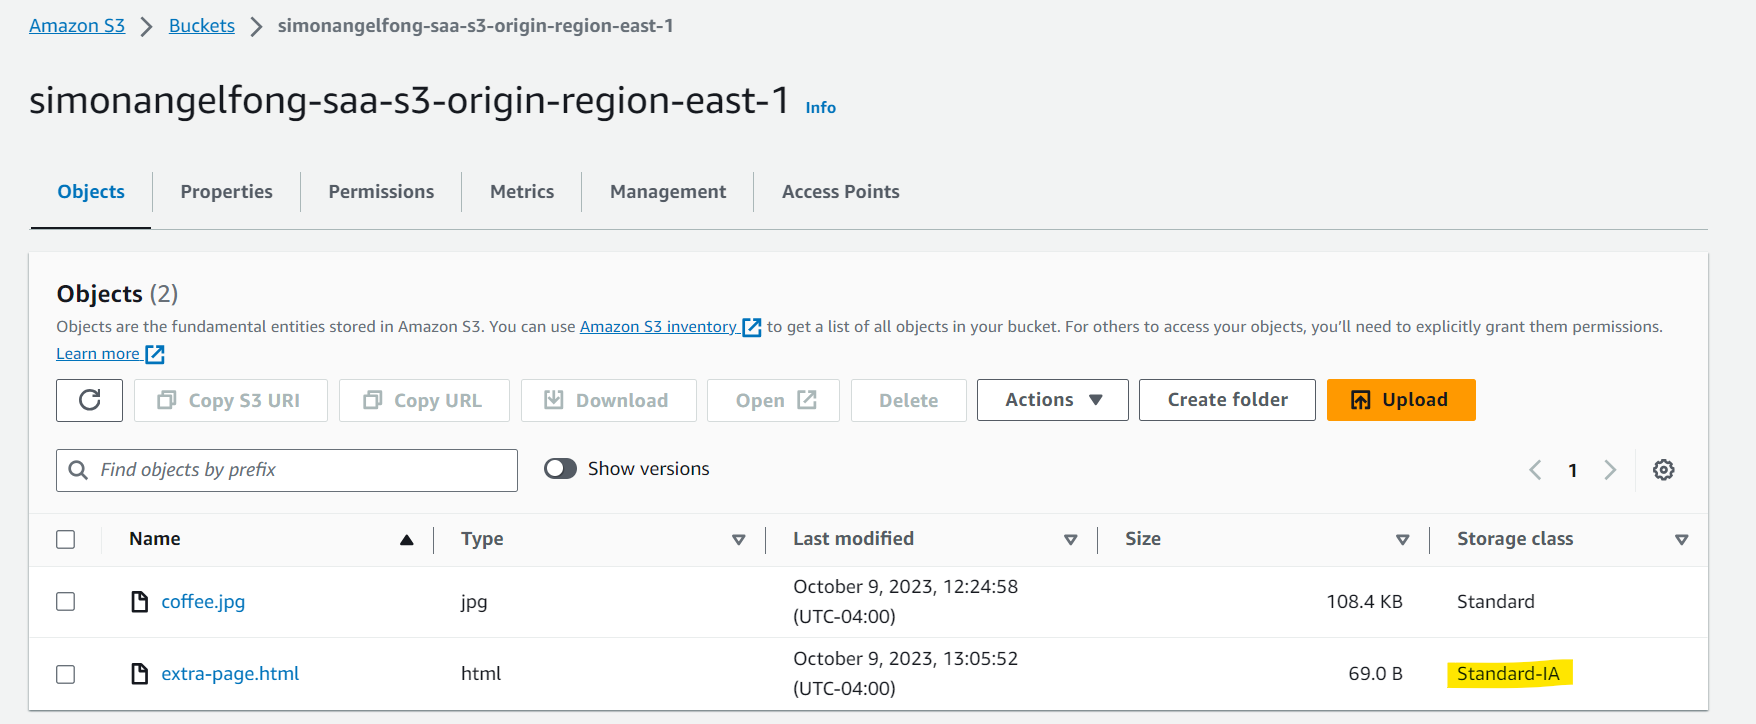Focus the Find objects by prefix field
Screen dimensions: 1756x724
(x=287, y=470)
